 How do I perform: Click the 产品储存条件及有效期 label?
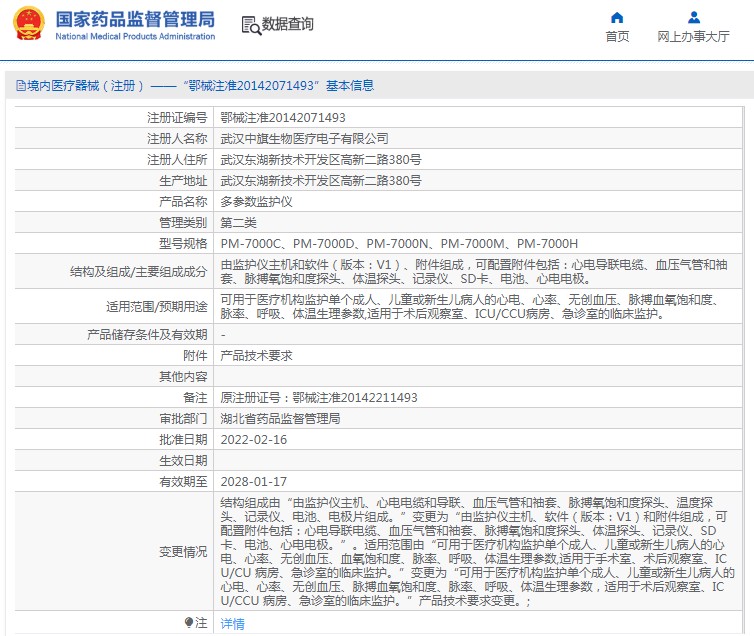(x=147, y=335)
